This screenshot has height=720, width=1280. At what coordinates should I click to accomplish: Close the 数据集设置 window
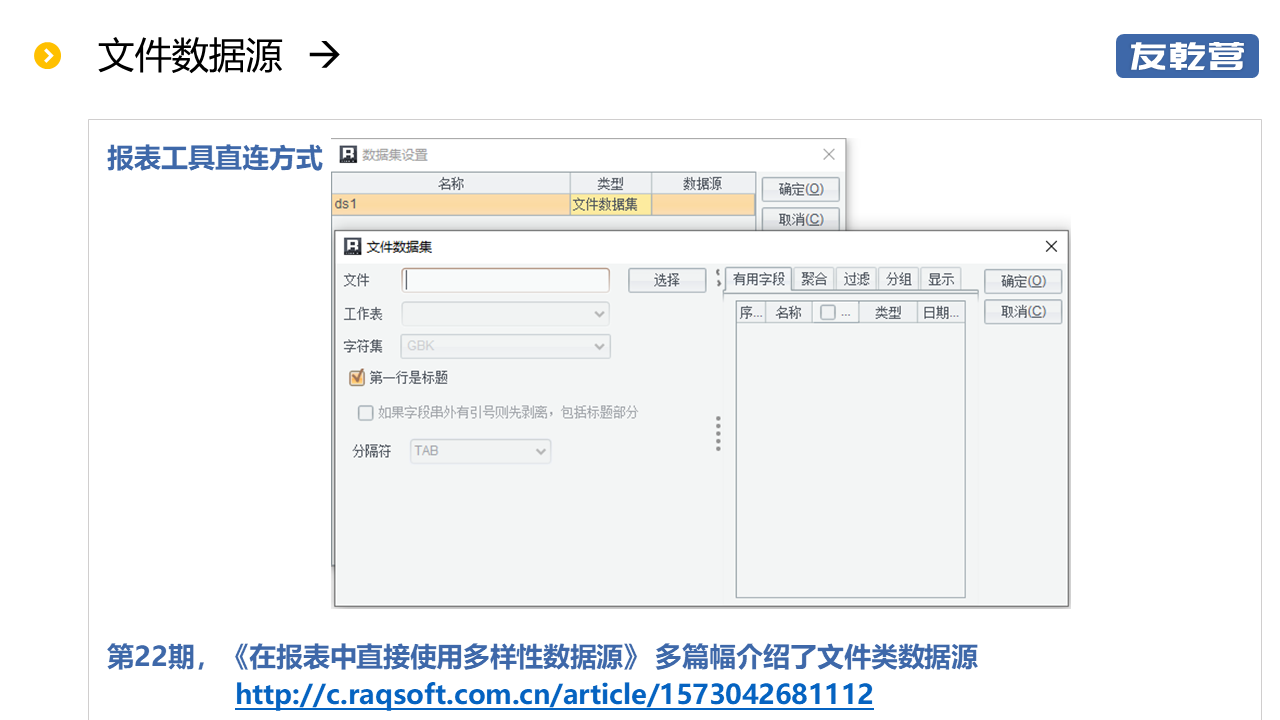point(829,154)
